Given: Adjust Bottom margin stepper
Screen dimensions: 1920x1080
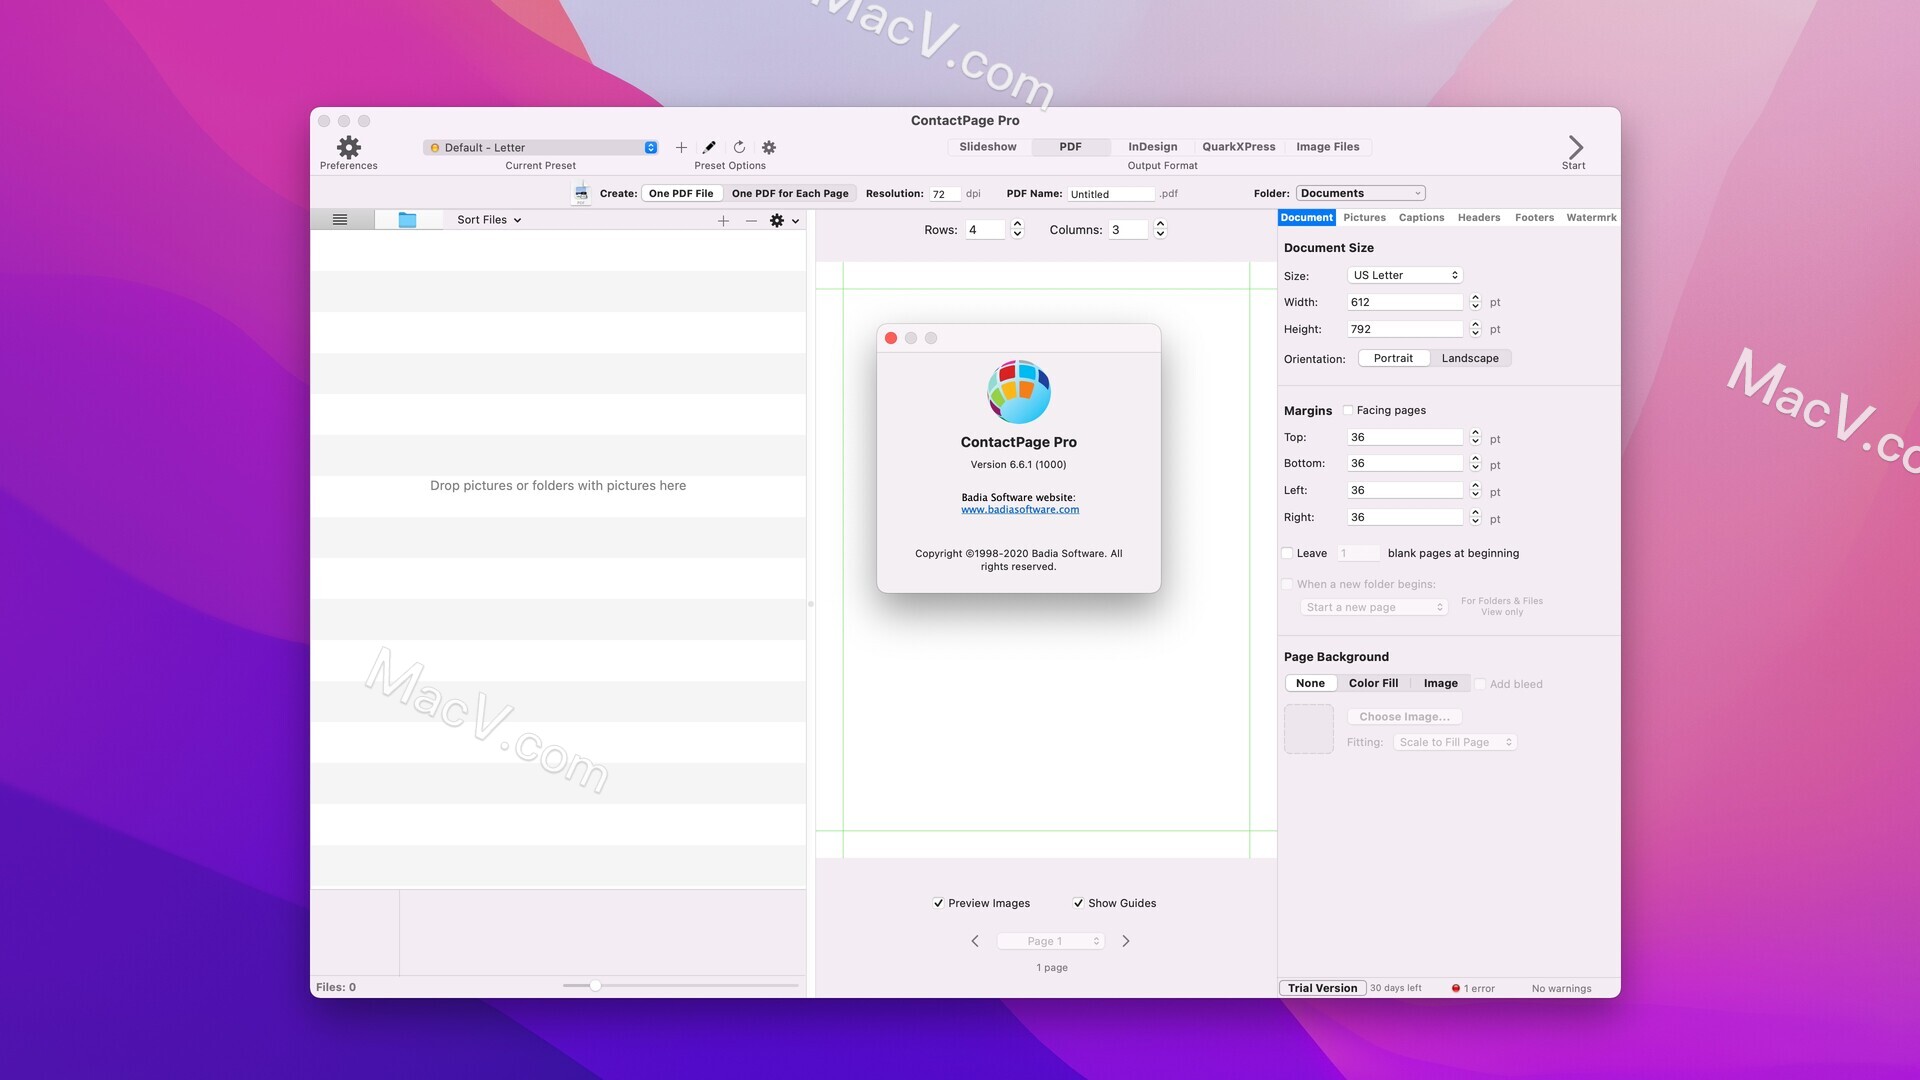Looking at the screenshot, I should coord(1475,463).
